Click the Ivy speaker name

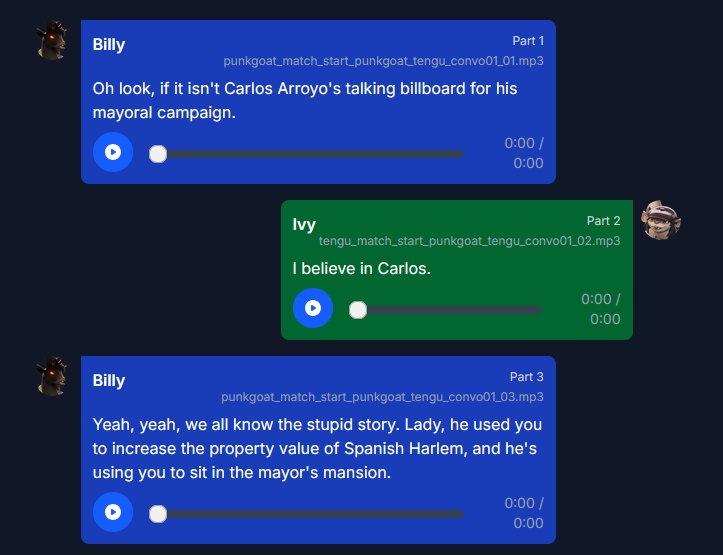(304, 224)
